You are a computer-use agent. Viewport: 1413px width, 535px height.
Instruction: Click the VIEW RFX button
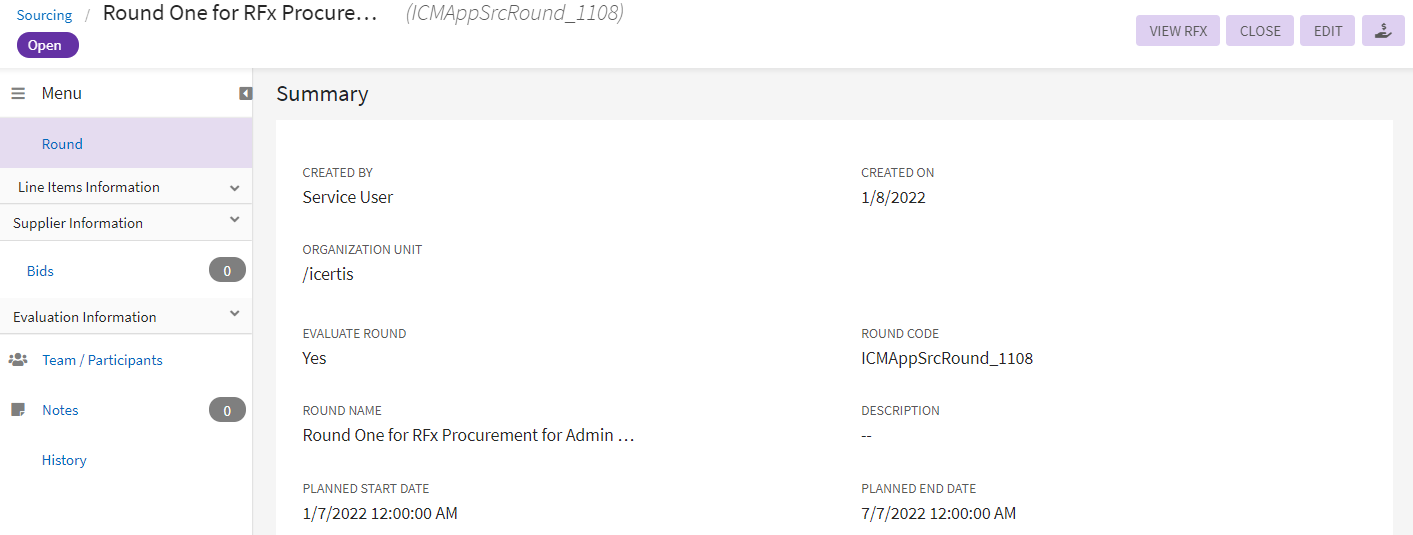coord(1178,30)
